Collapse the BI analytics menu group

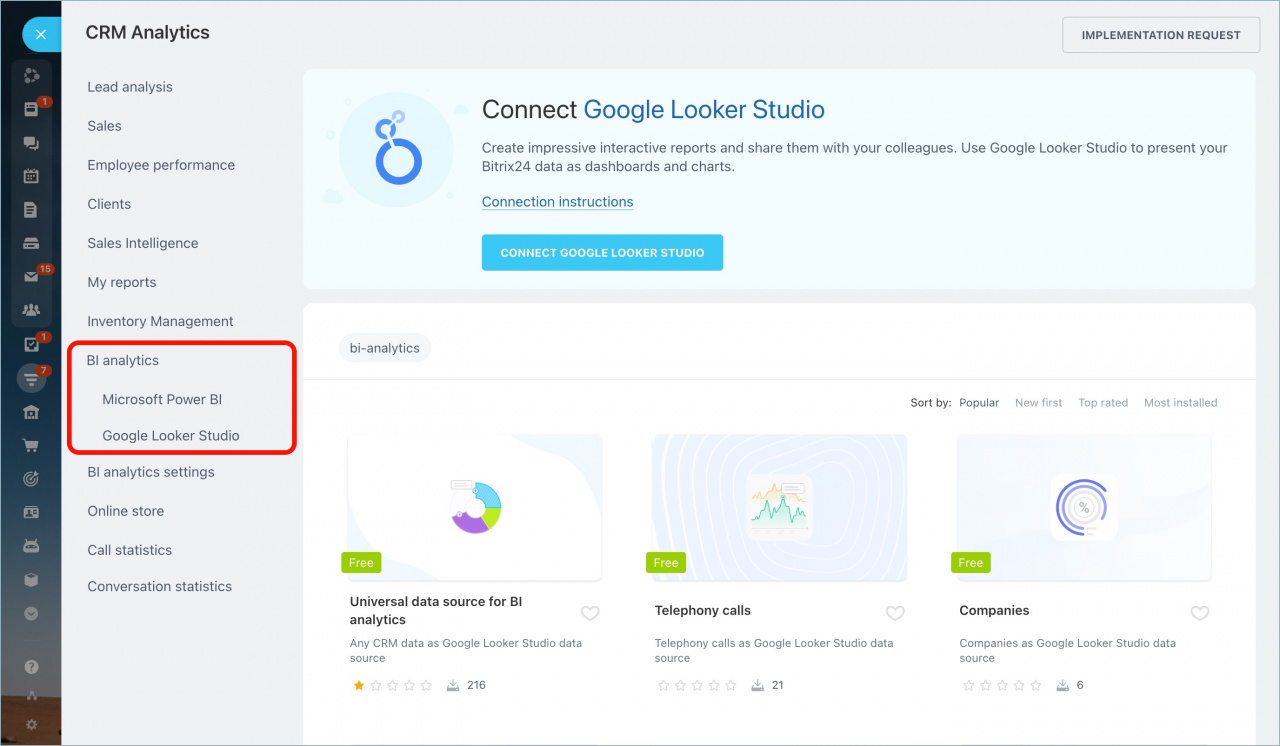[x=123, y=360]
